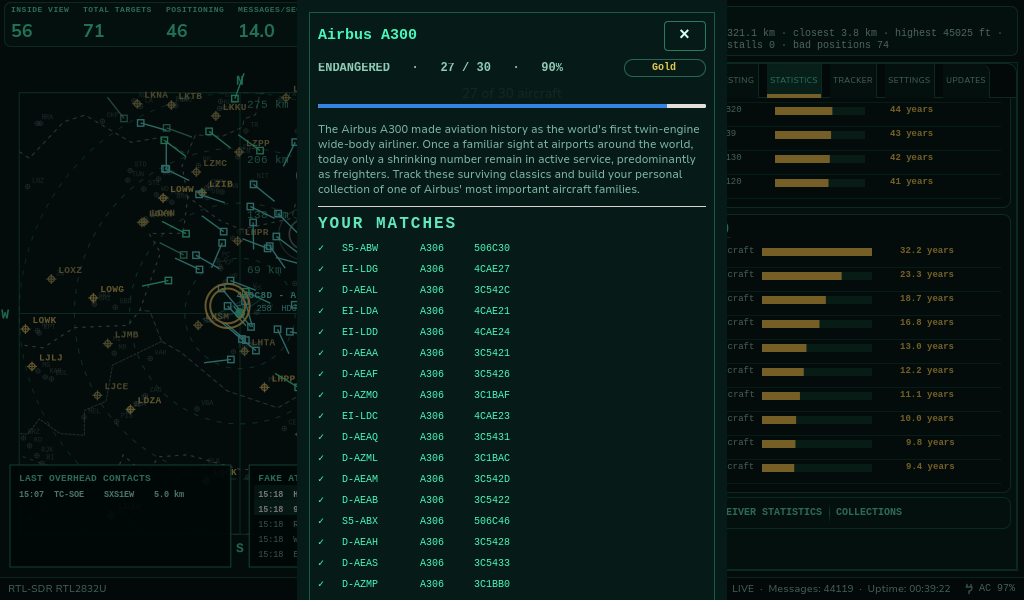Click the checkmark beside S5-ABW
This screenshot has width=1024, height=600.
(x=321, y=248)
